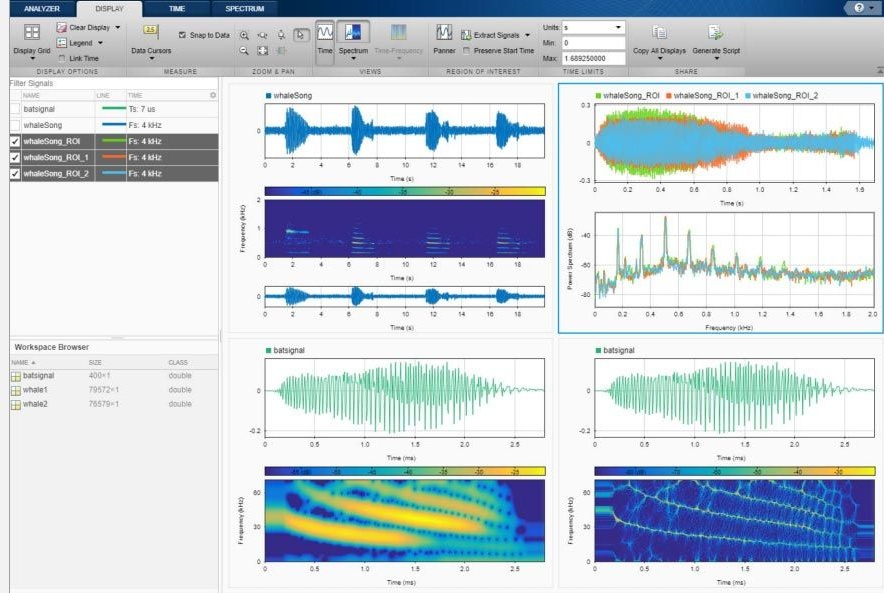Enable the Link Time checkbox
Screen dimensions: 884x593
click(62, 58)
